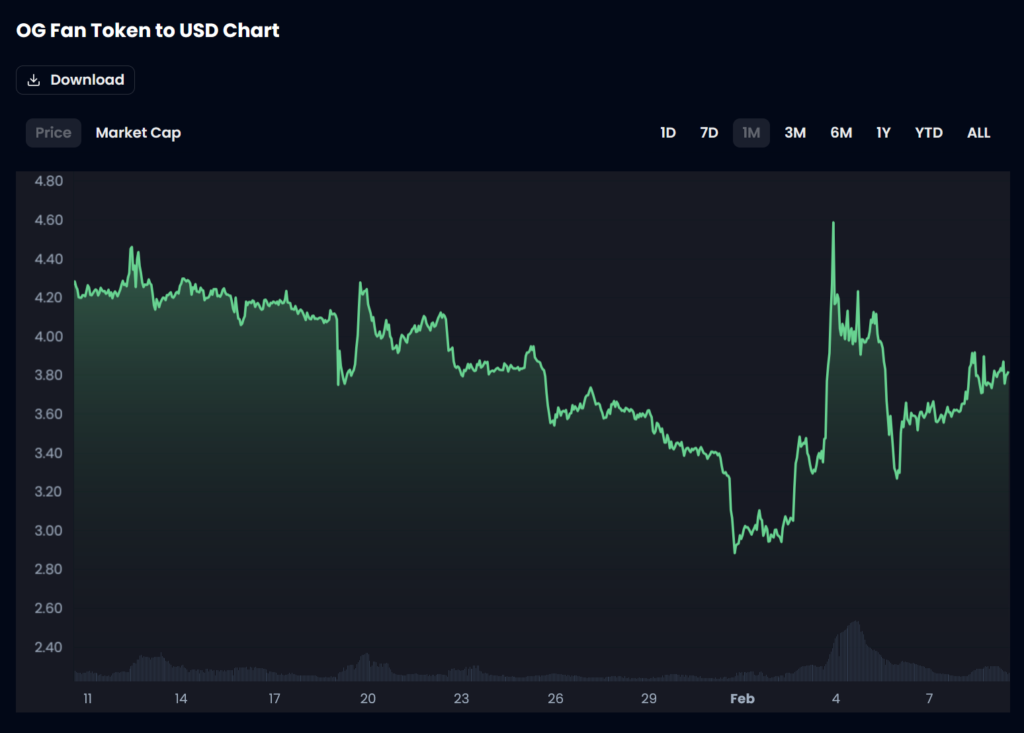1024x733 pixels.
Task: Switch to the Price tab
Action: coord(53,133)
